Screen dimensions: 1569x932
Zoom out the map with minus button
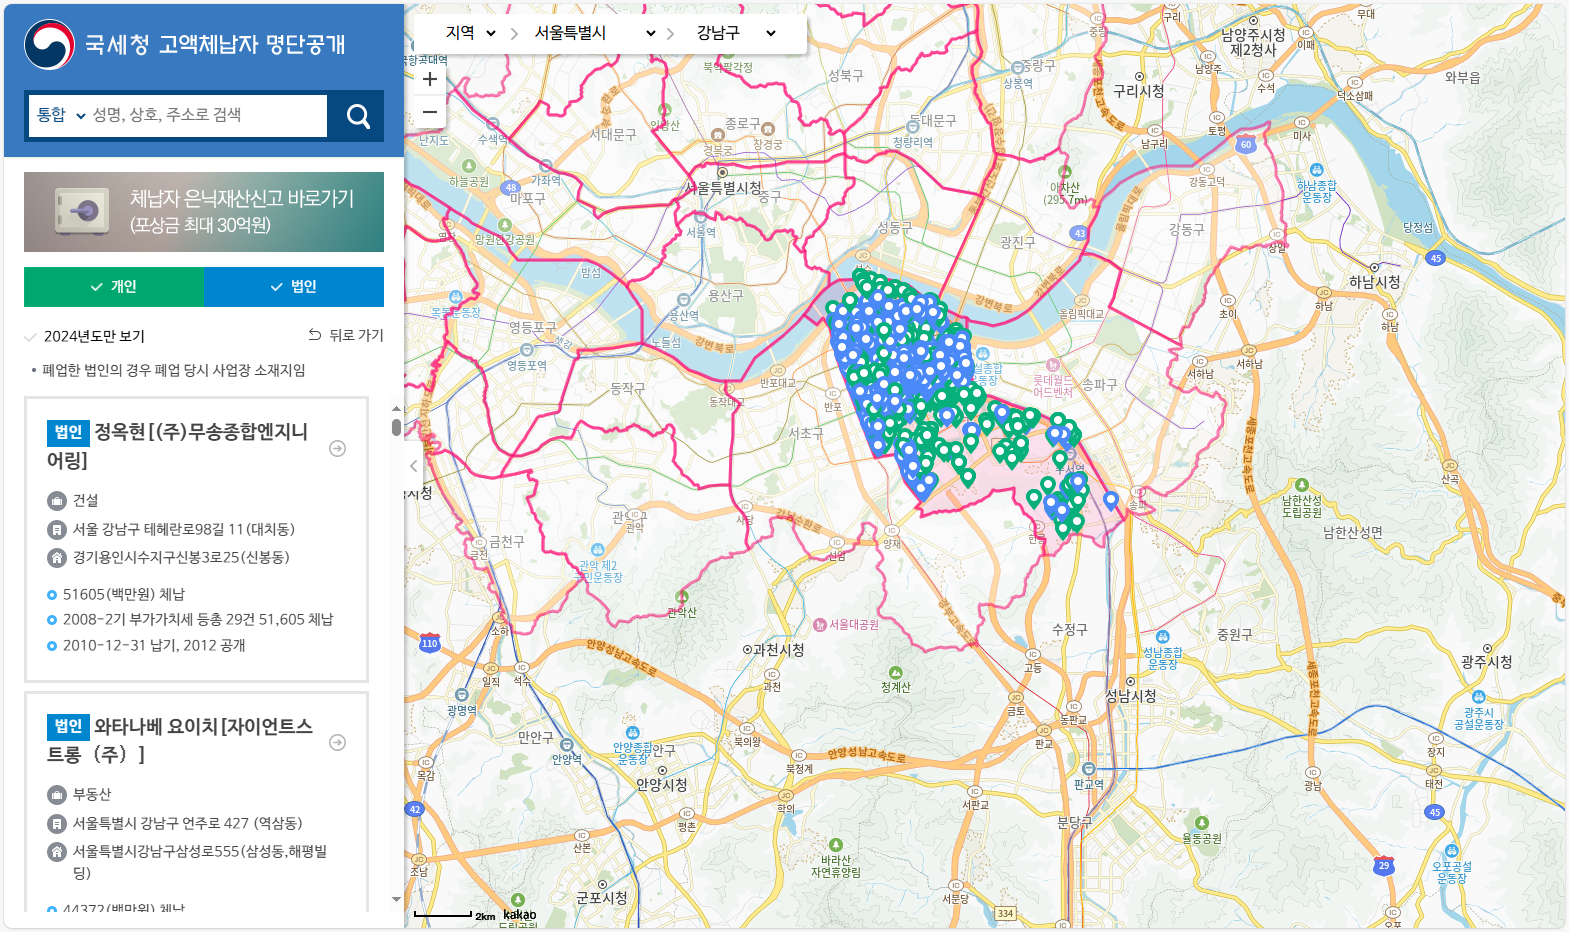430,112
